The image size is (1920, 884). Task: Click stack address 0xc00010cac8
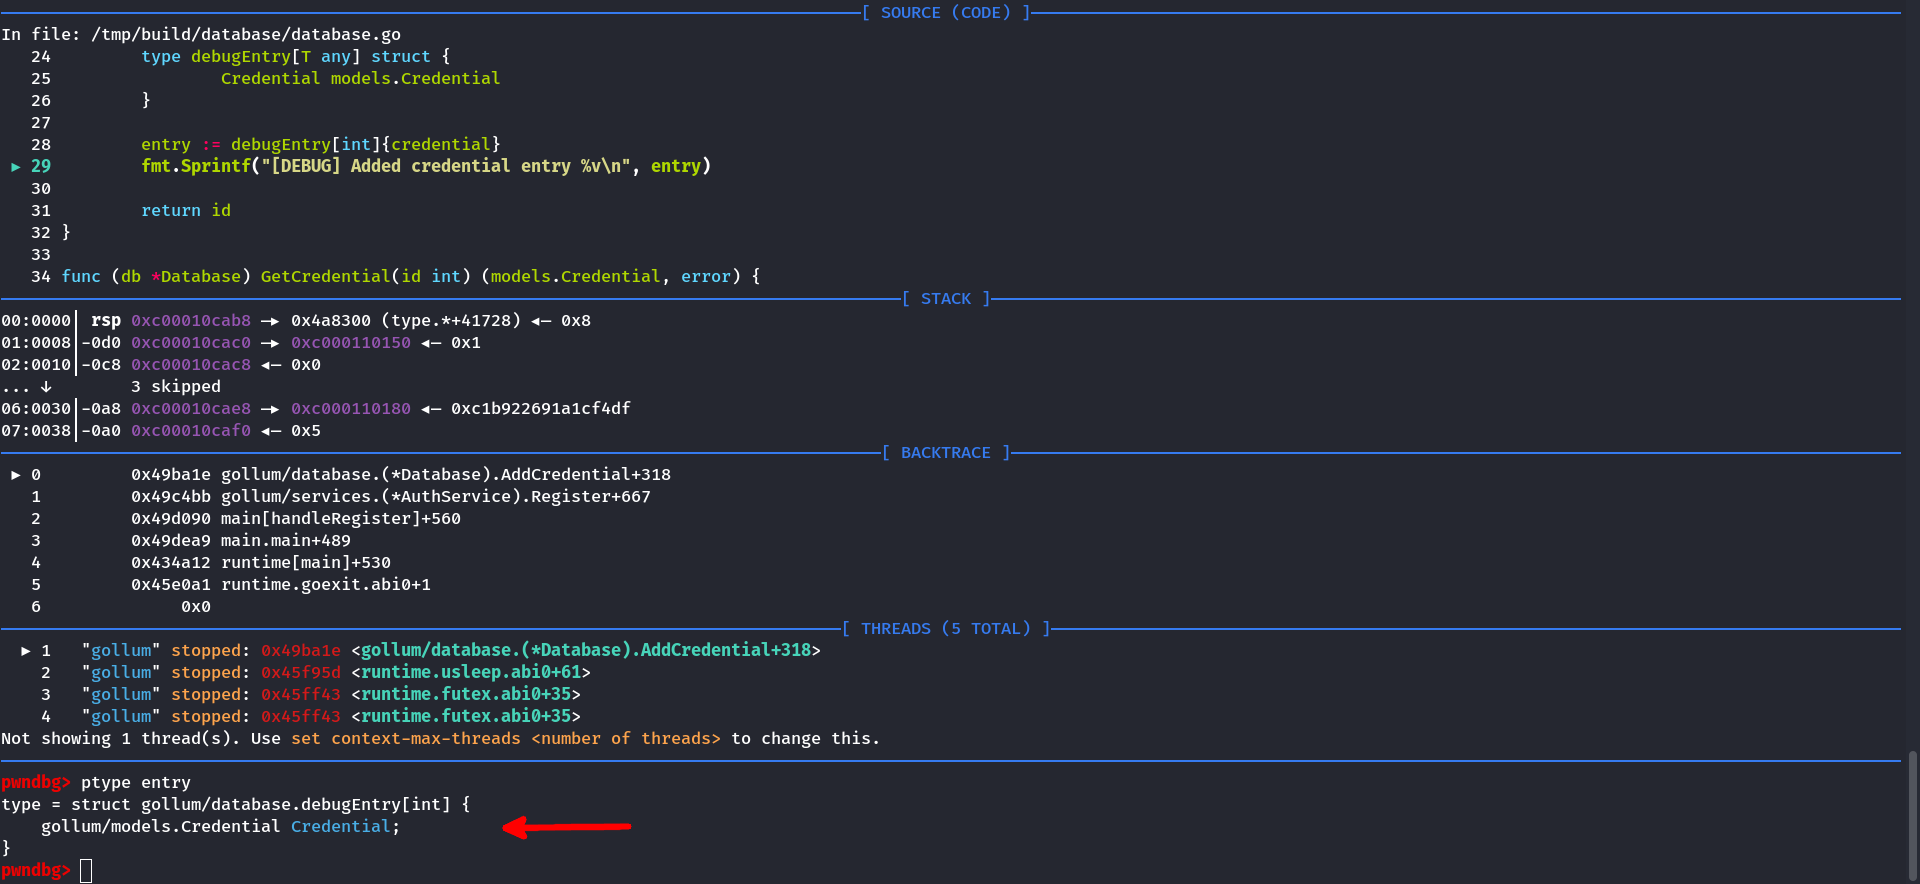coord(191,365)
